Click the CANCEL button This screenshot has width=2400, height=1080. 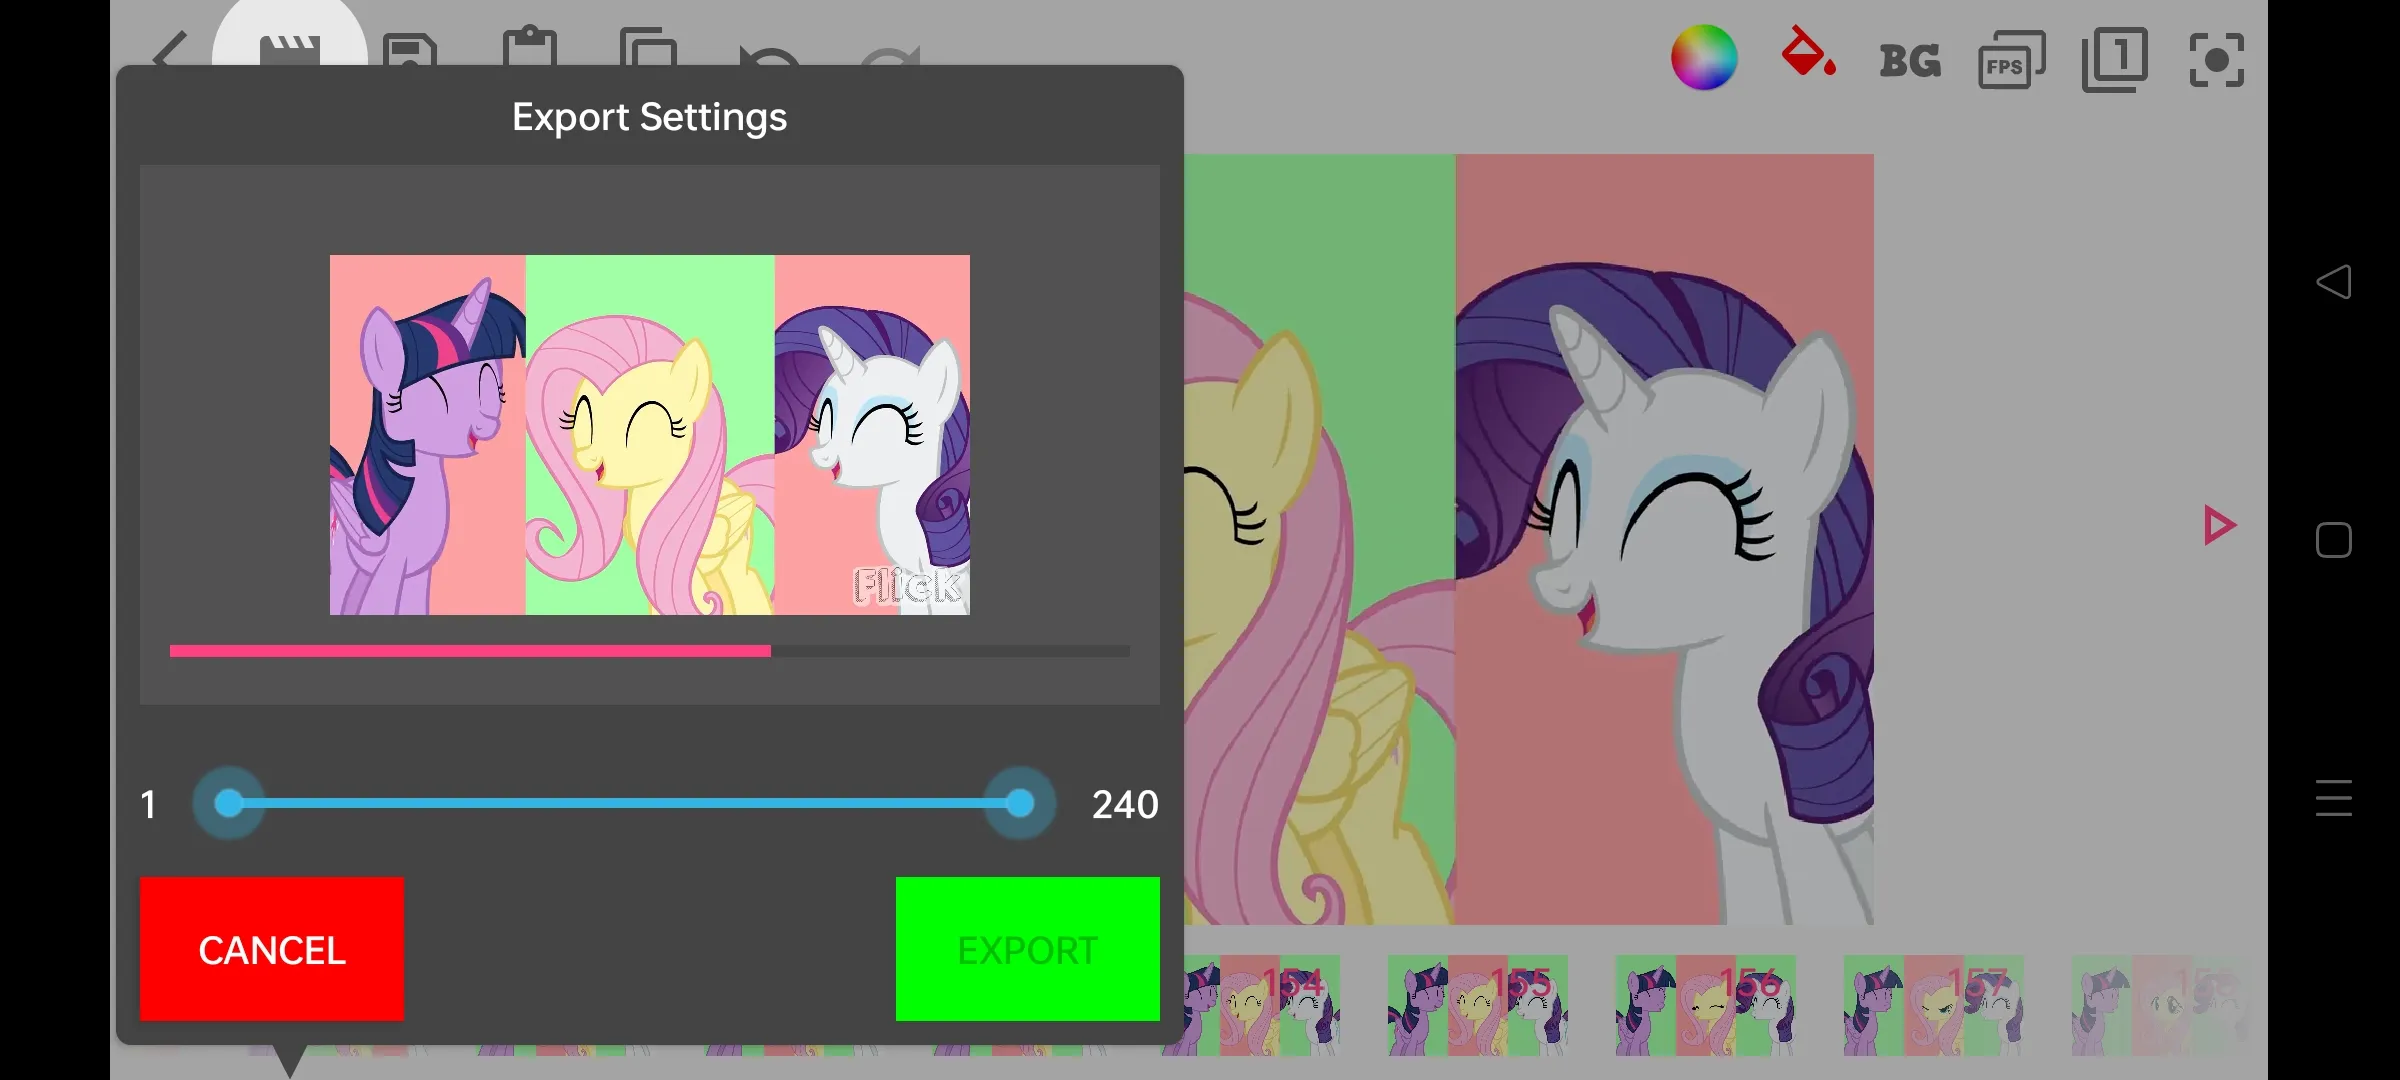click(x=271, y=950)
